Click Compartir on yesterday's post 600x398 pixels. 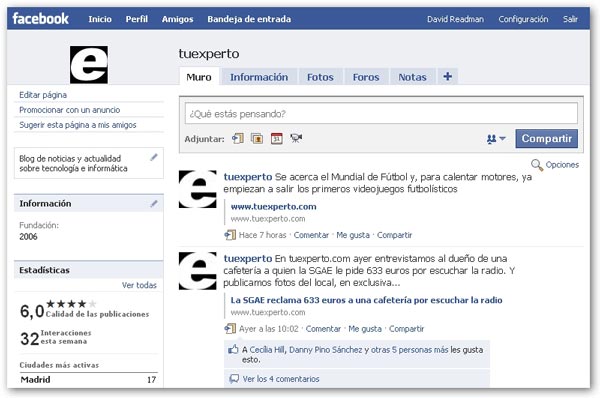pos(407,329)
